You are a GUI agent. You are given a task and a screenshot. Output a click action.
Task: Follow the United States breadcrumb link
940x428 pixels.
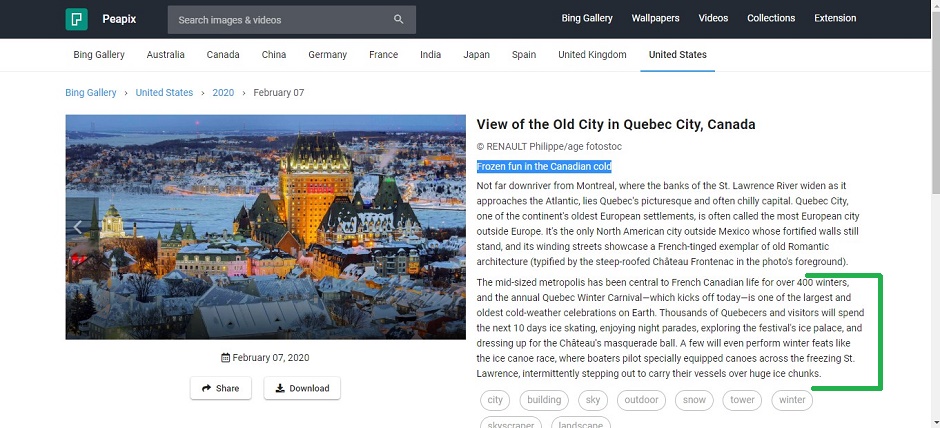pos(164,92)
